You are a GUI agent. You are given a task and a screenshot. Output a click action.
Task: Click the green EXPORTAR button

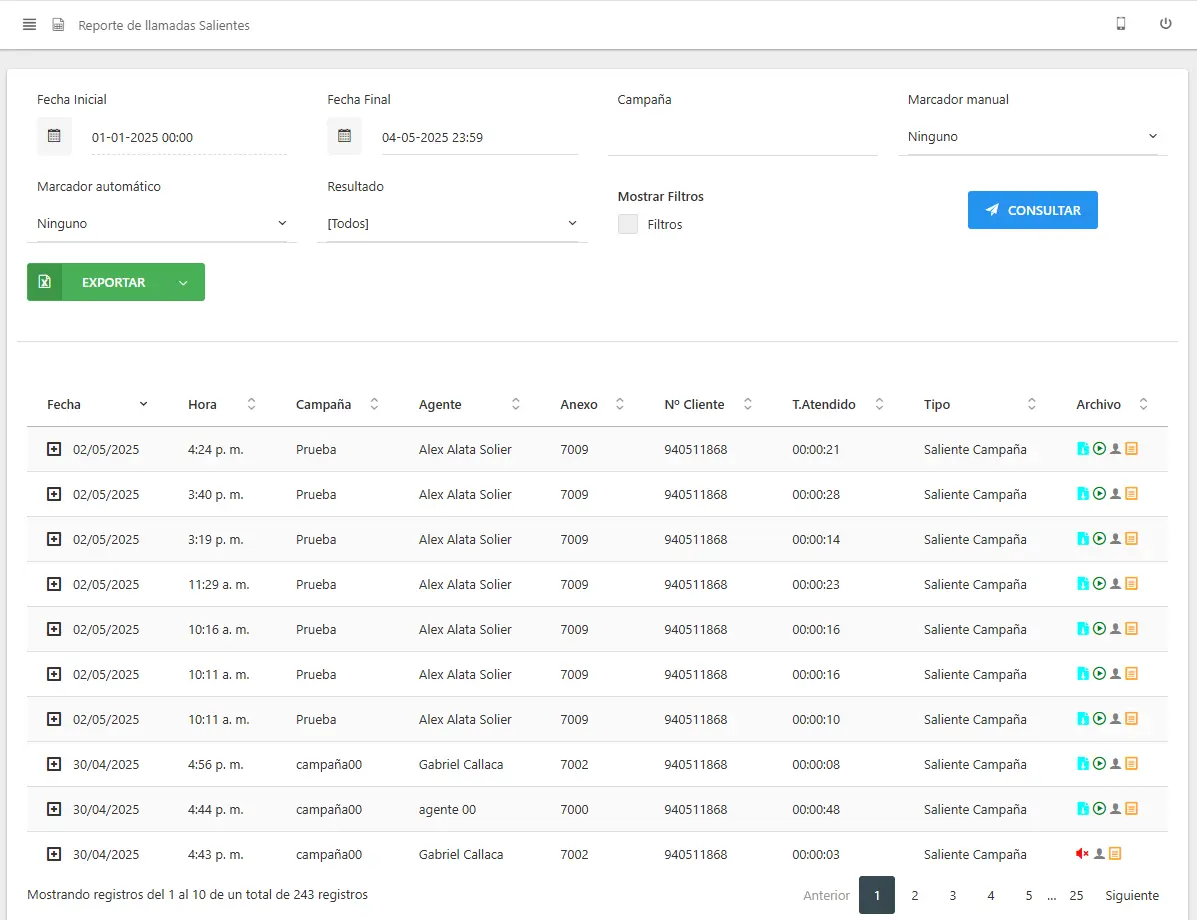[x=115, y=282]
